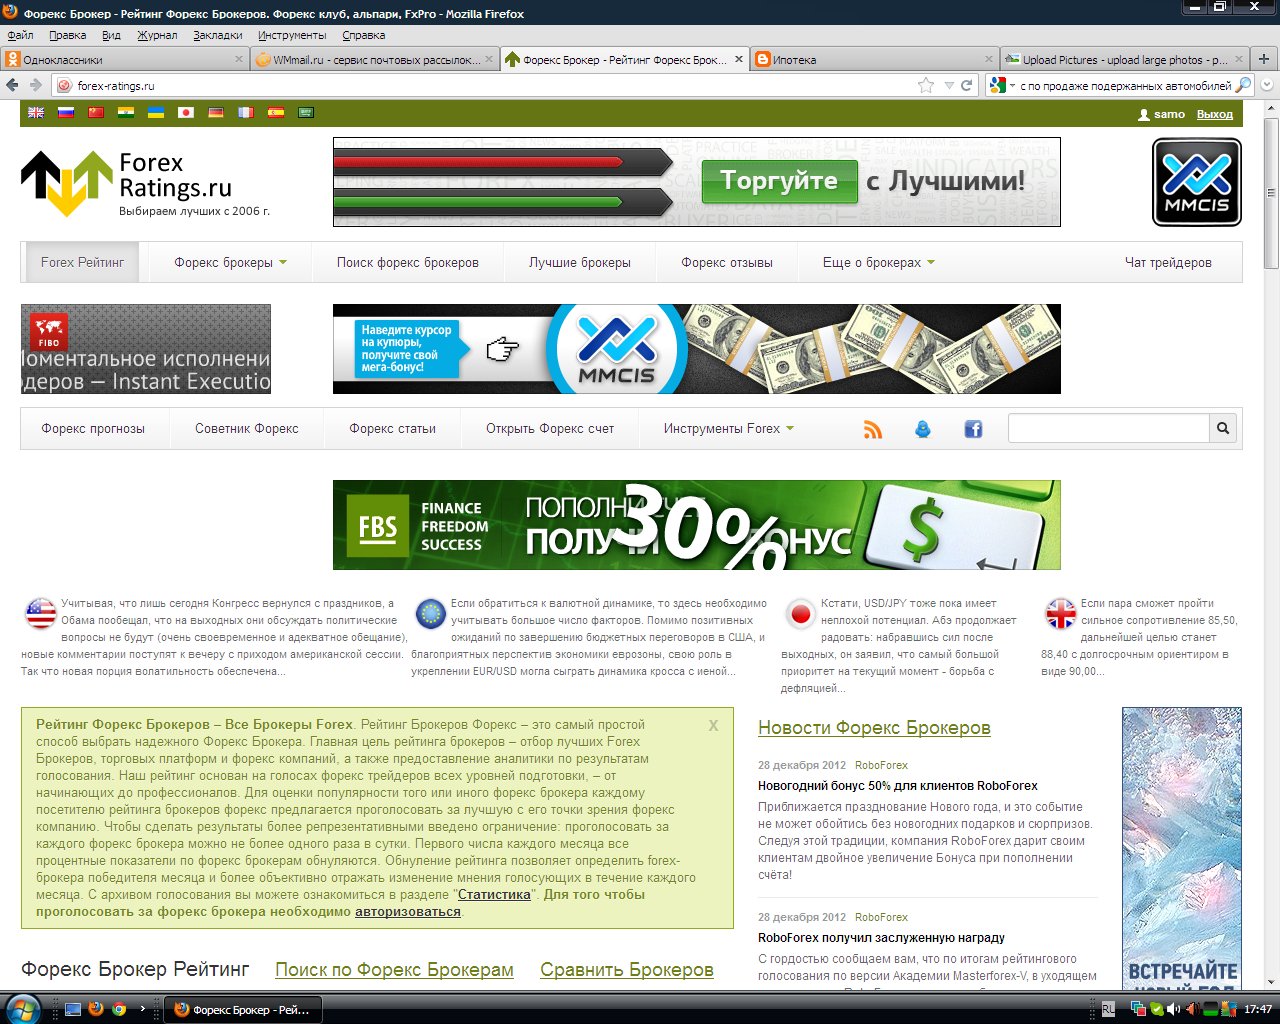Screen dimensions: 1280x1024
Task: Switch to the Upload Pictures tab
Action: 1125,59
